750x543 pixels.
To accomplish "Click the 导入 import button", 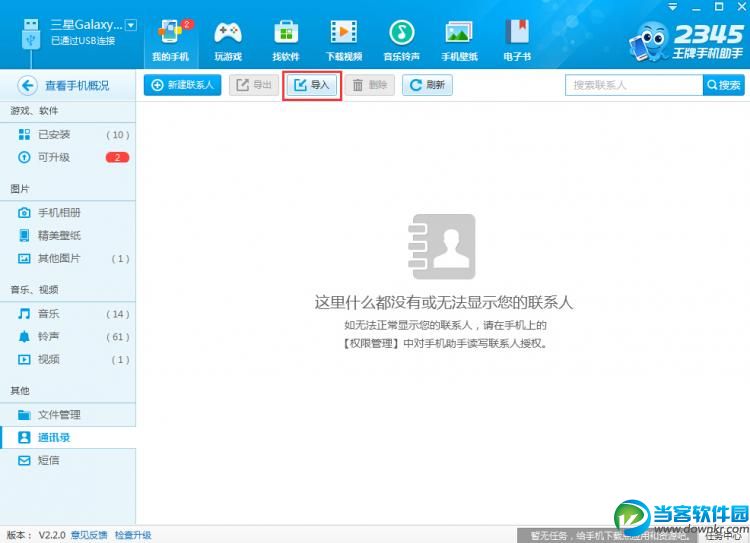I will click(x=312, y=85).
